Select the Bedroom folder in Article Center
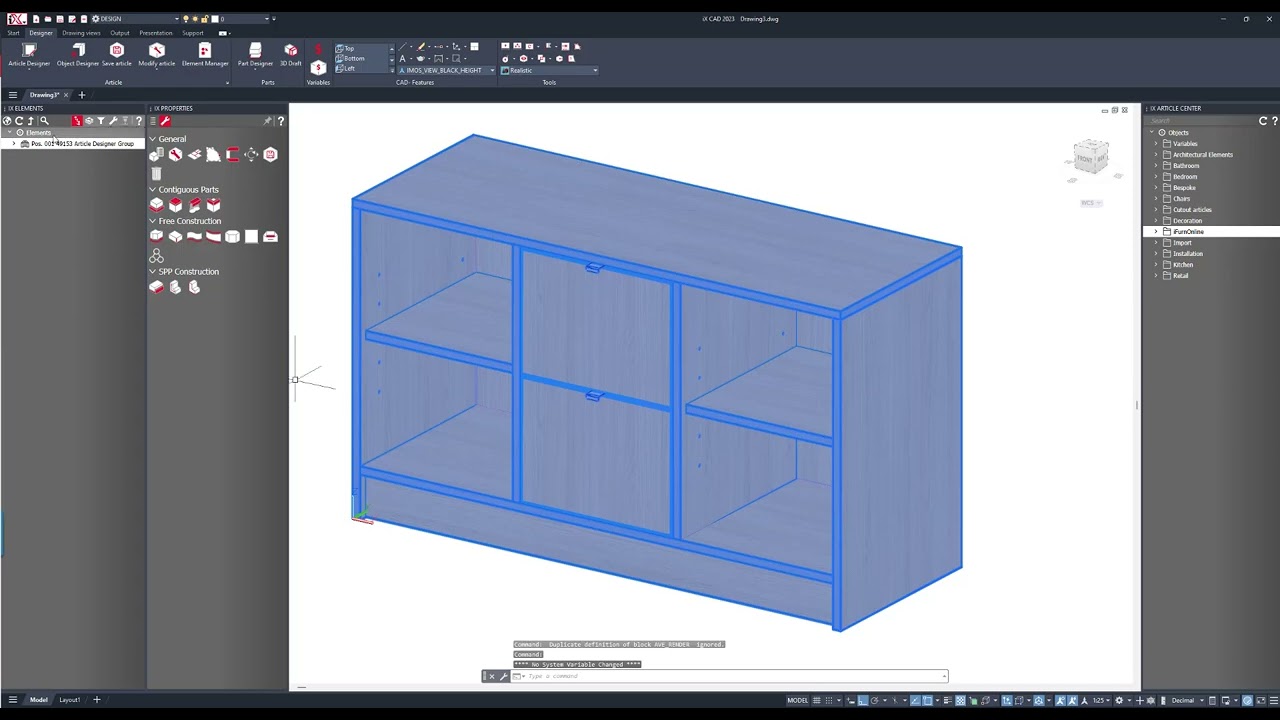This screenshot has width=1280, height=720. [1185, 177]
